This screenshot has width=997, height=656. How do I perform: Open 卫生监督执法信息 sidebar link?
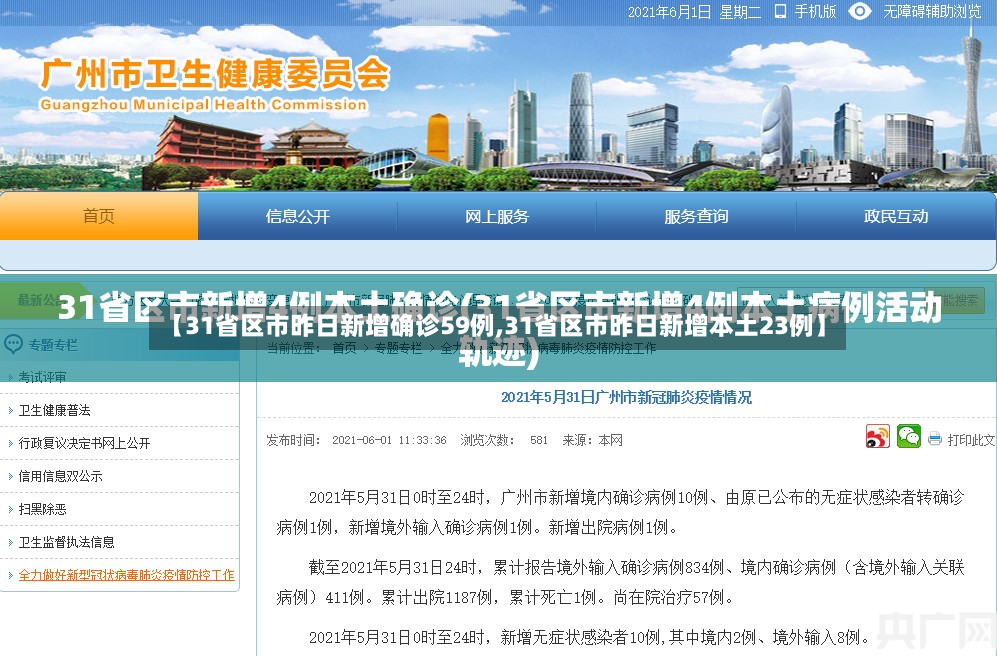[x=66, y=542]
